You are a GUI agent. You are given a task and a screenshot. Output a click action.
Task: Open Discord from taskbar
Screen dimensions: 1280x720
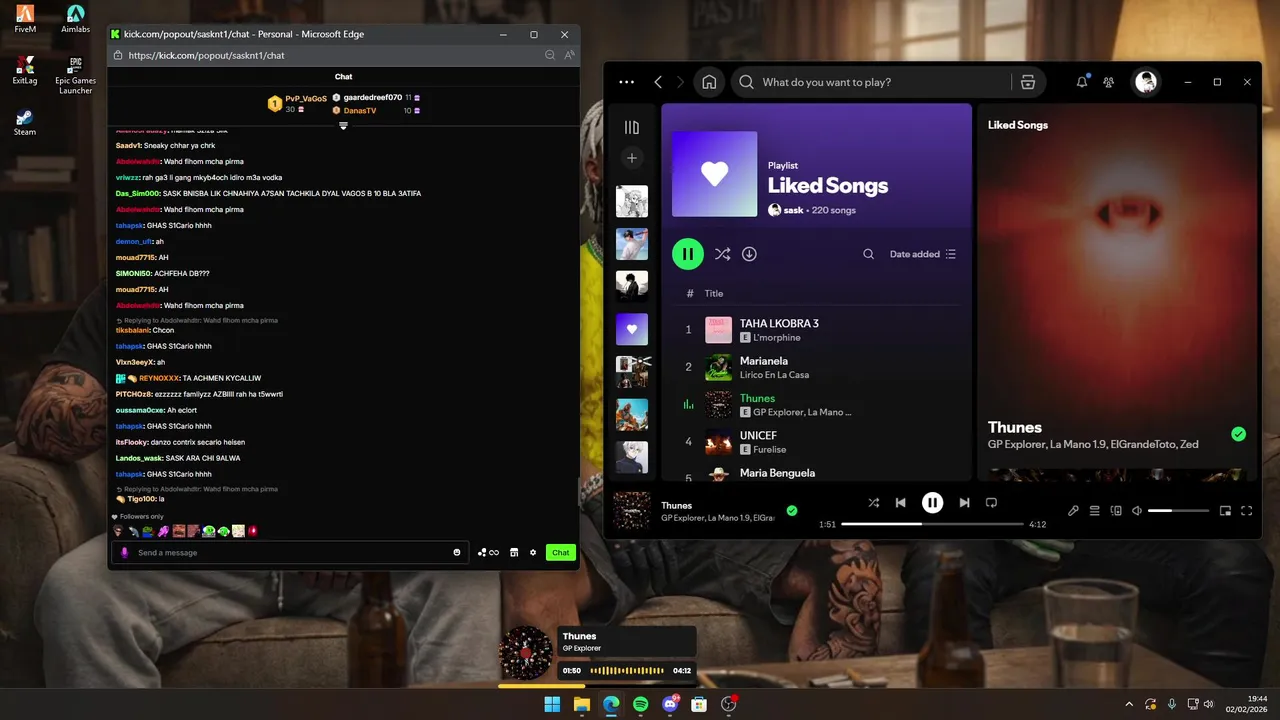click(x=670, y=704)
